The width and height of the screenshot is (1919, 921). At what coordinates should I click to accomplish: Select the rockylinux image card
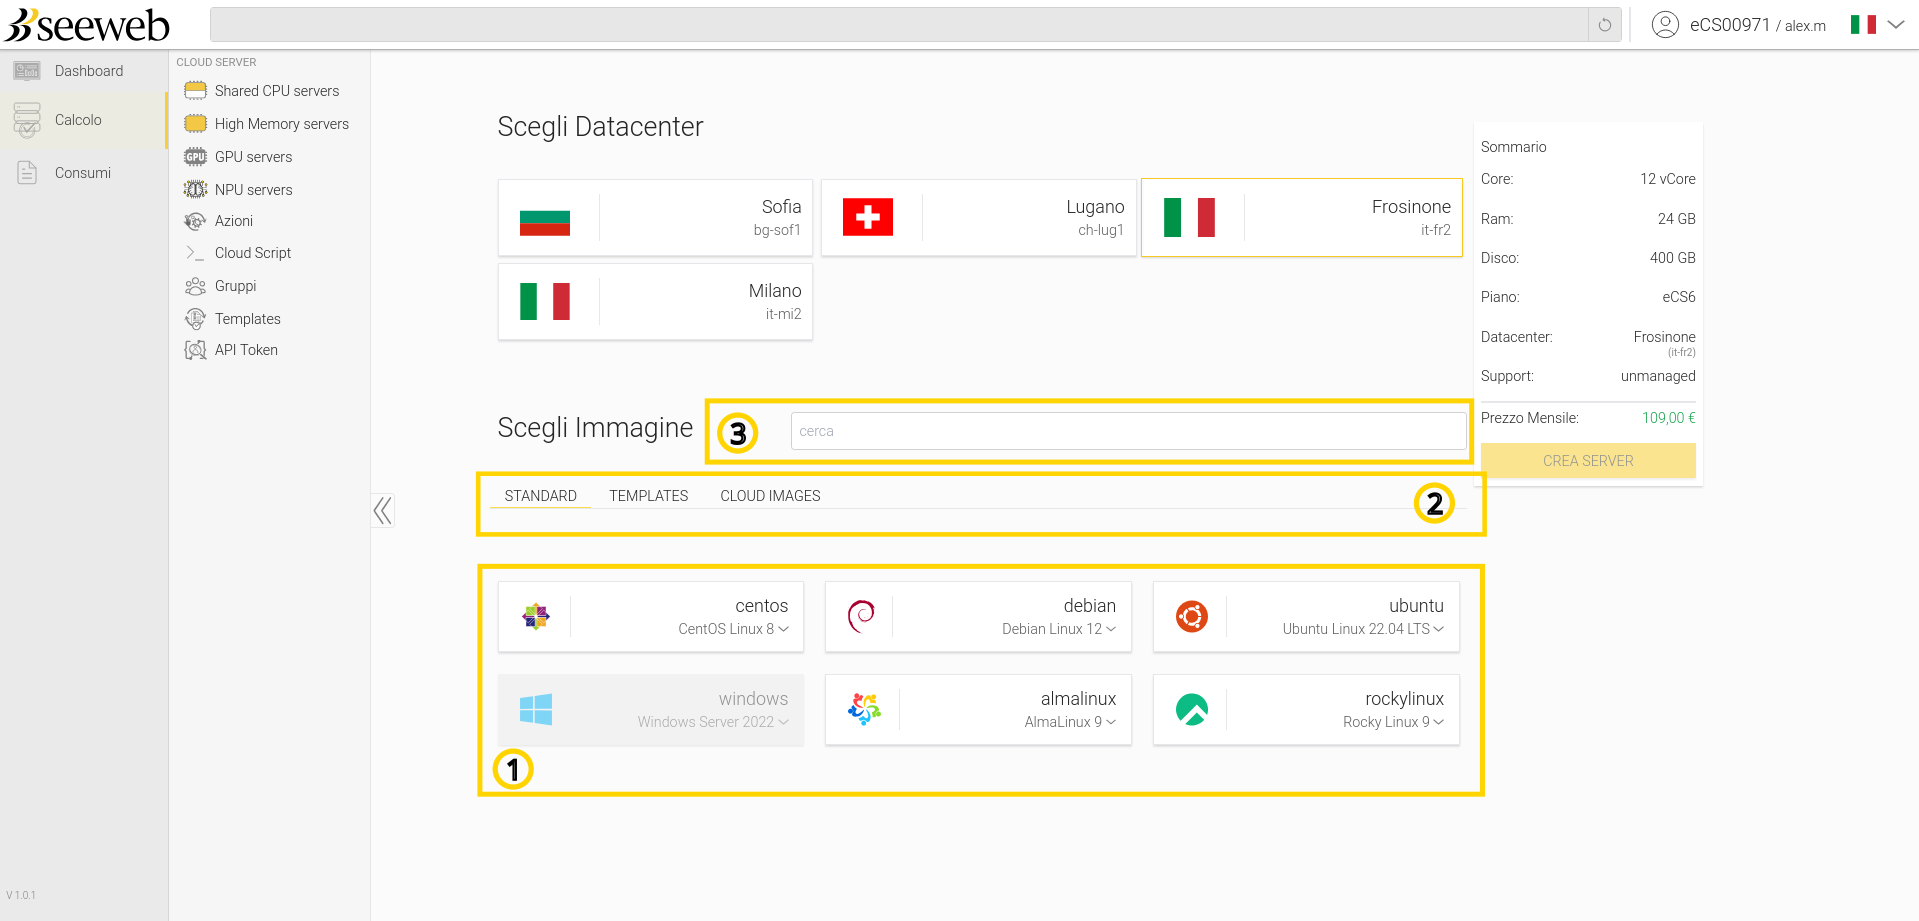coord(1306,710)
